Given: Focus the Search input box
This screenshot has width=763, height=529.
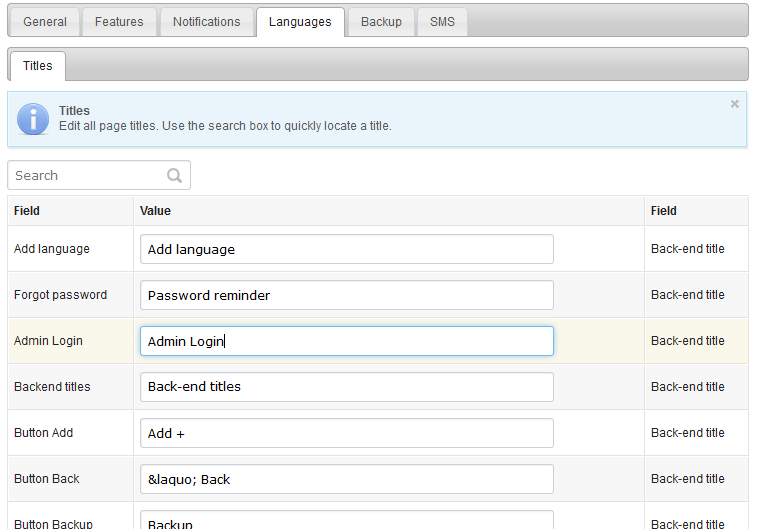Looking at the screenshot, I should tap(99, 175).
